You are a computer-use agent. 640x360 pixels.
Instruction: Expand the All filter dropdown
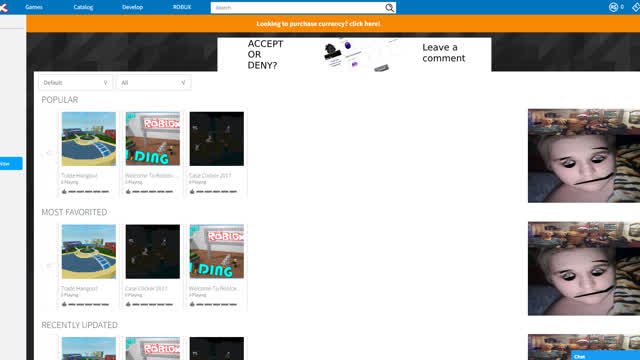pyautogui.click(x=154, y=83)
